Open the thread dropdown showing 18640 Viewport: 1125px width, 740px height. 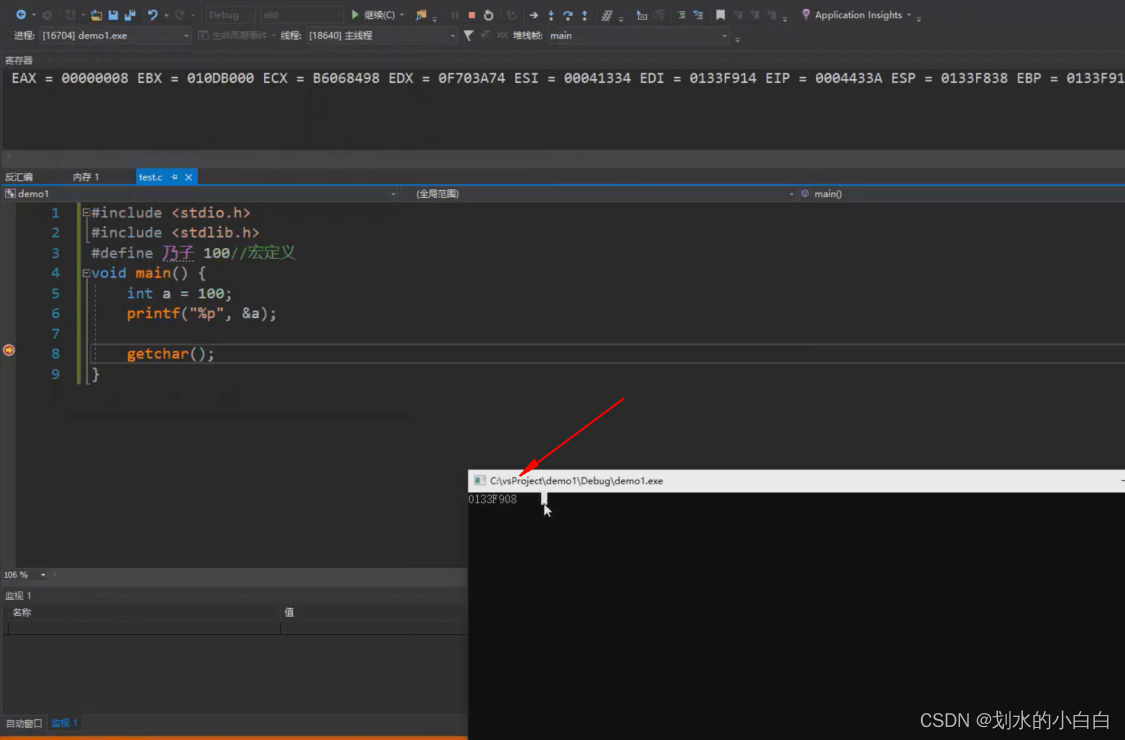(x=381, y=35)
